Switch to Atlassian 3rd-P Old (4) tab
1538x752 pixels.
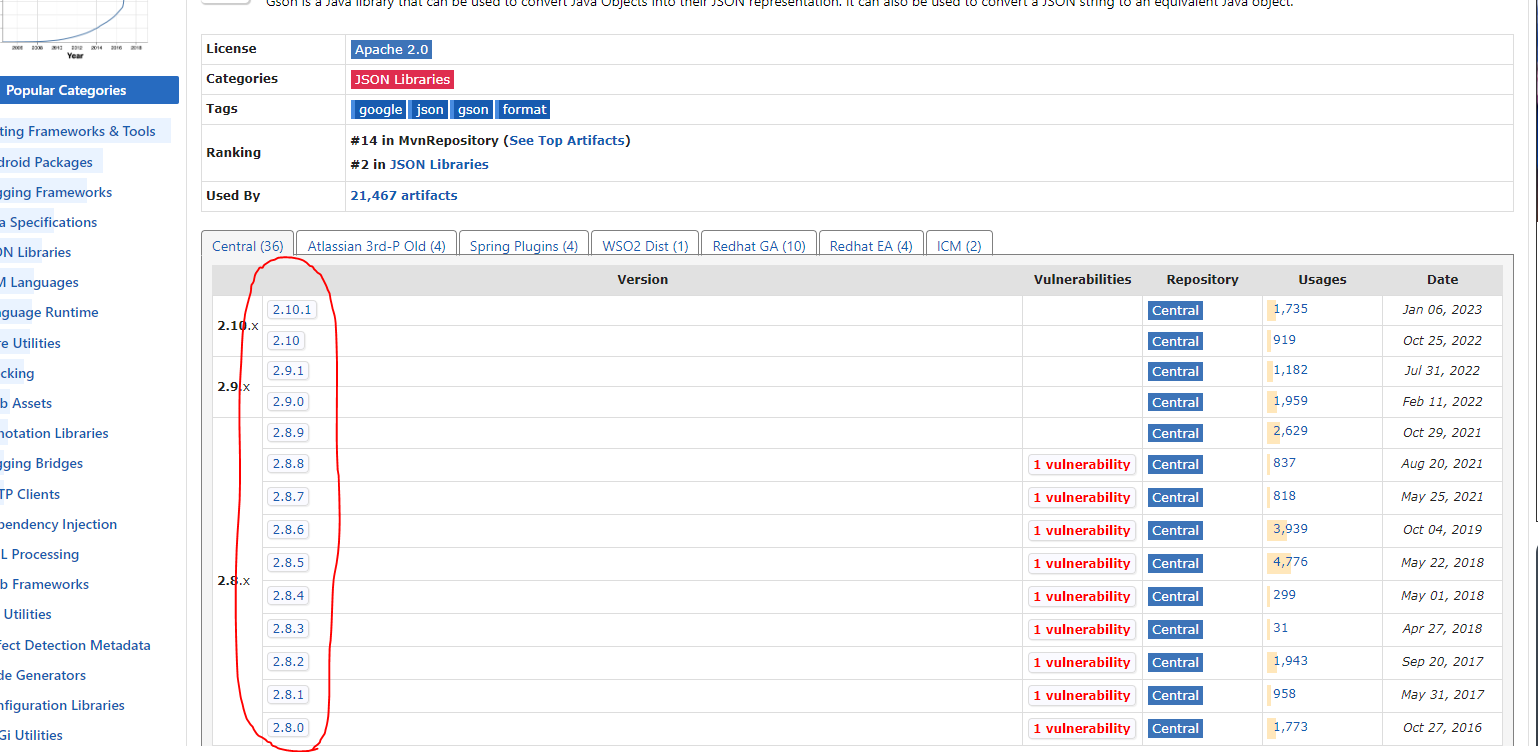[x=377, y=246]
